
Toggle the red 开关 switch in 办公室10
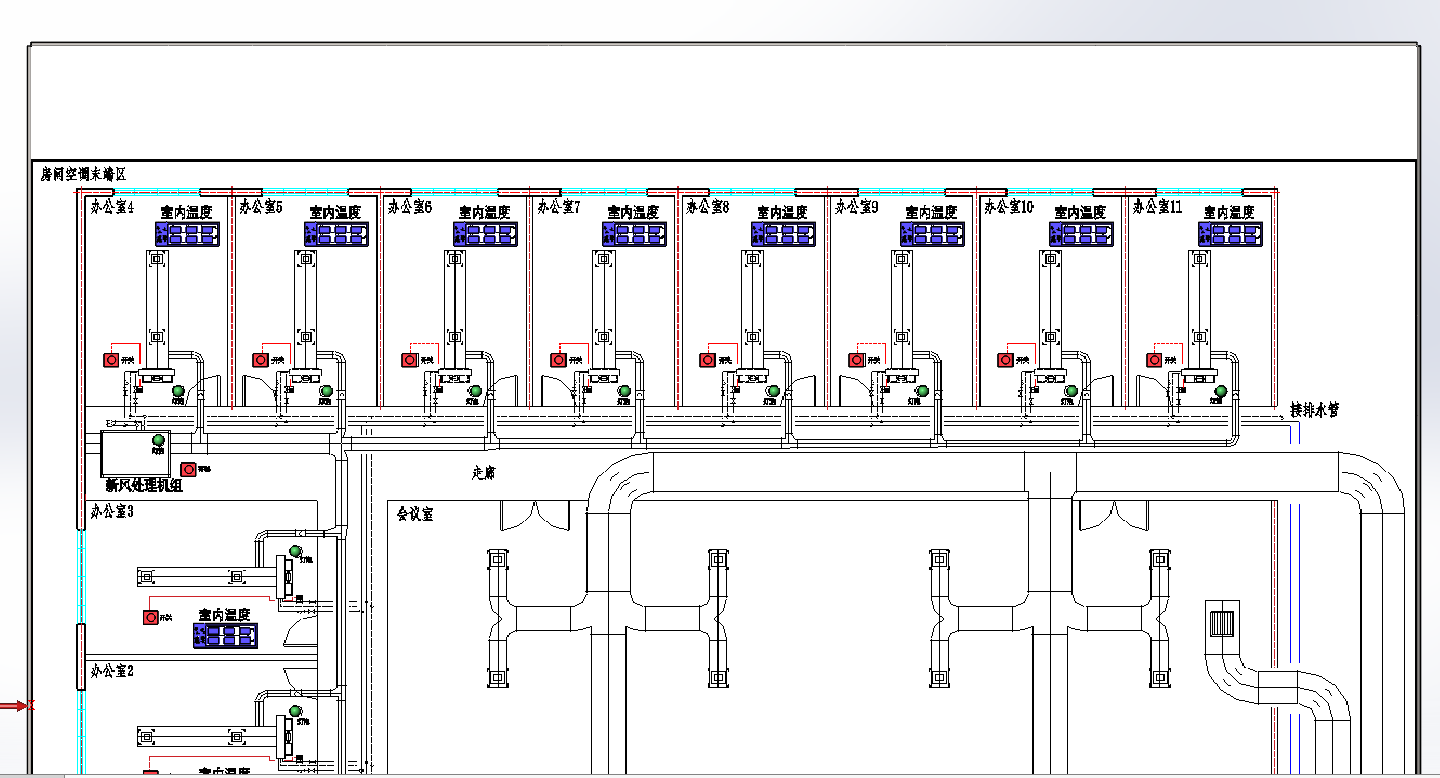tap(1006, 359)
